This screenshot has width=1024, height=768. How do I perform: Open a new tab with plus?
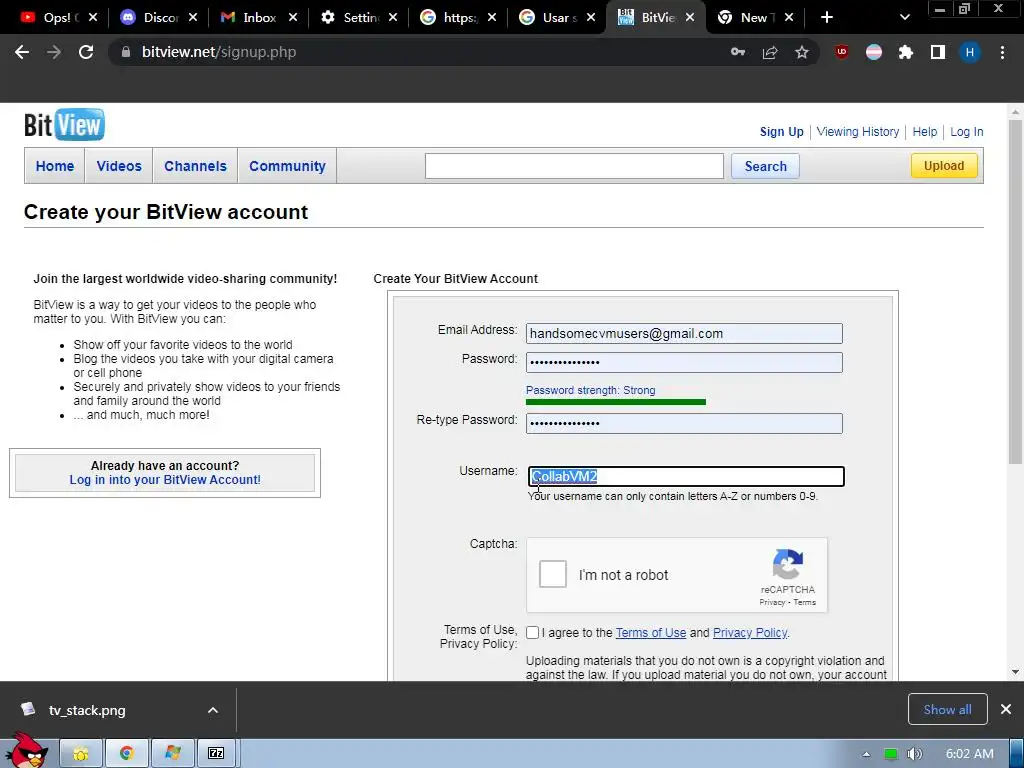coord(827,18)
